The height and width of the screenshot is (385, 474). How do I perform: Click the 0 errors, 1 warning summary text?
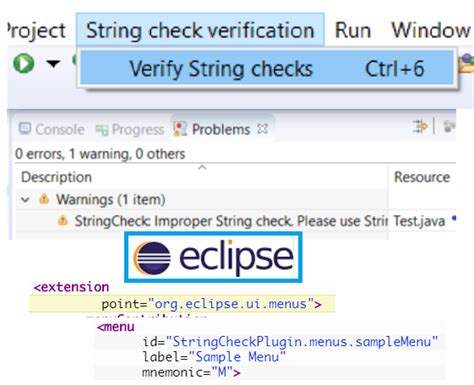click(100, 154)
